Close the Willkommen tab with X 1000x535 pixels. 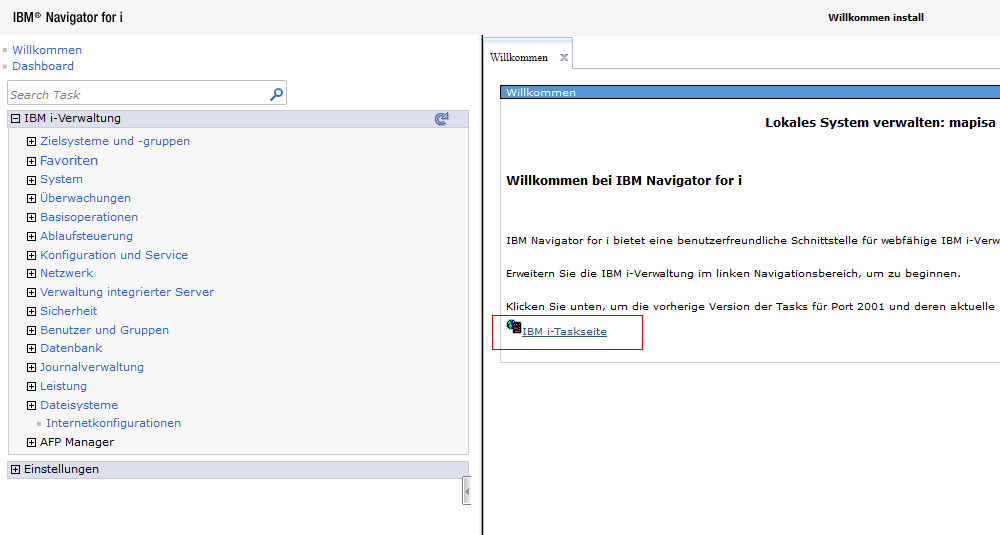point(564,58)
